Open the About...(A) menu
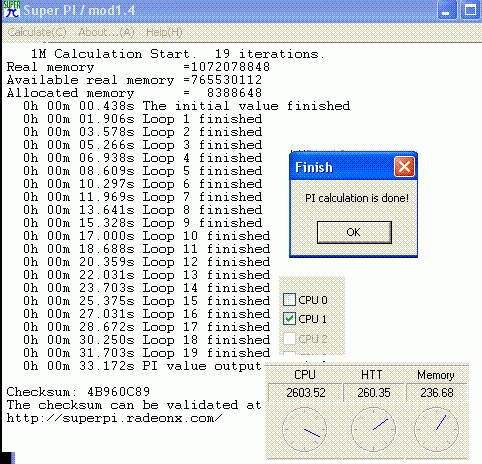Image resolution: width=482 pixels, height=464 pixels. click(x=106, y=32)
